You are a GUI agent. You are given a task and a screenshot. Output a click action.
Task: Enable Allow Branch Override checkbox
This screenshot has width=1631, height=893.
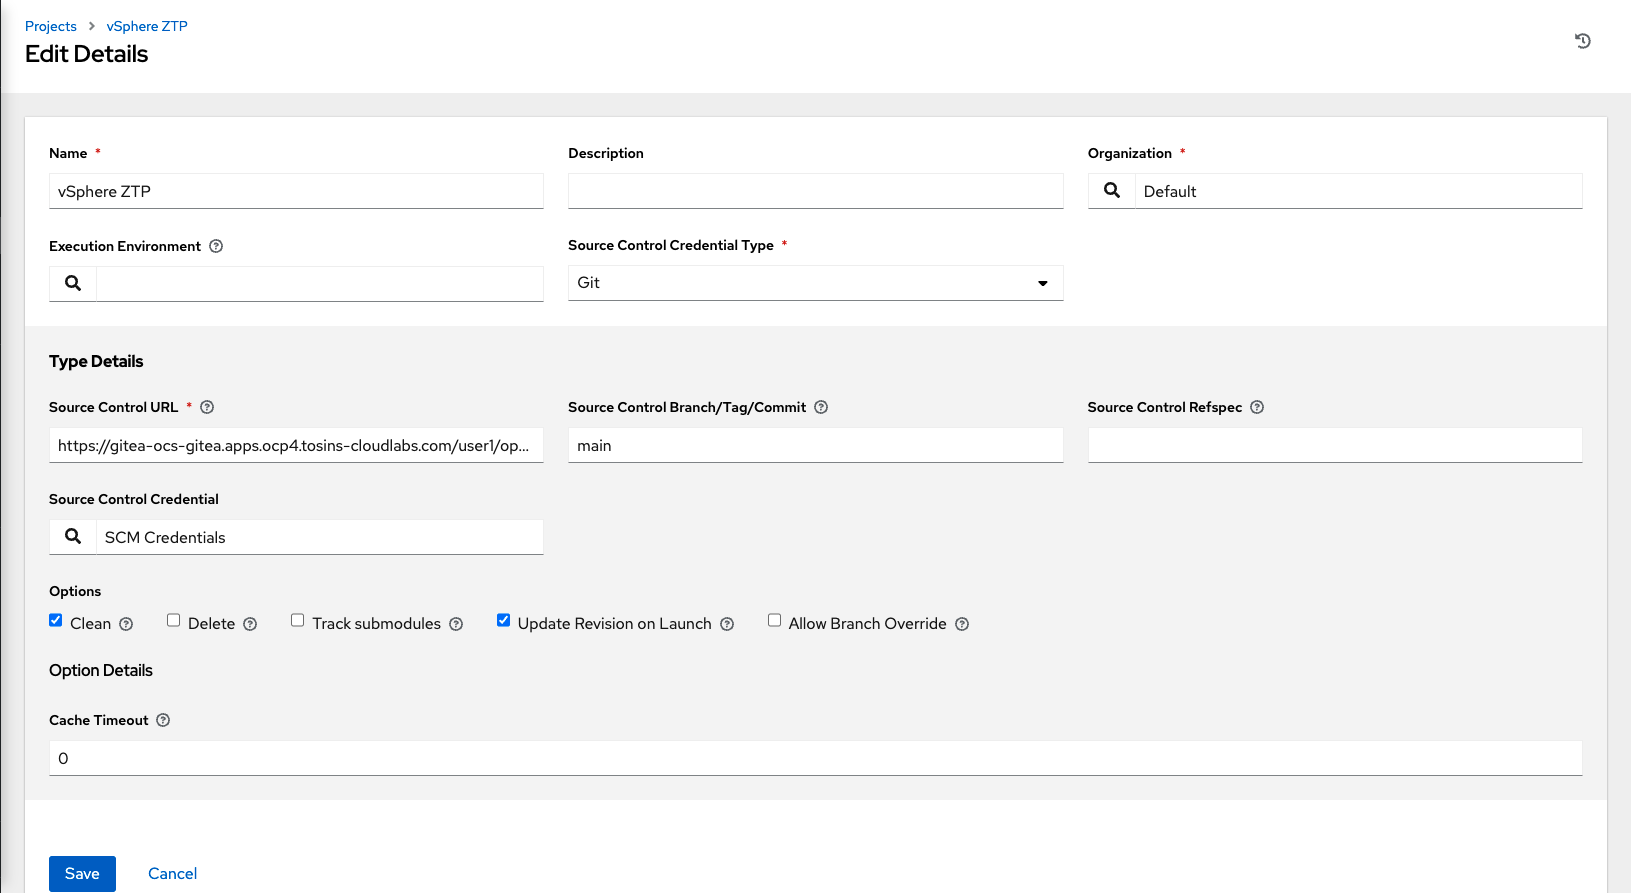pyautogui.click(x=774, y=621)
